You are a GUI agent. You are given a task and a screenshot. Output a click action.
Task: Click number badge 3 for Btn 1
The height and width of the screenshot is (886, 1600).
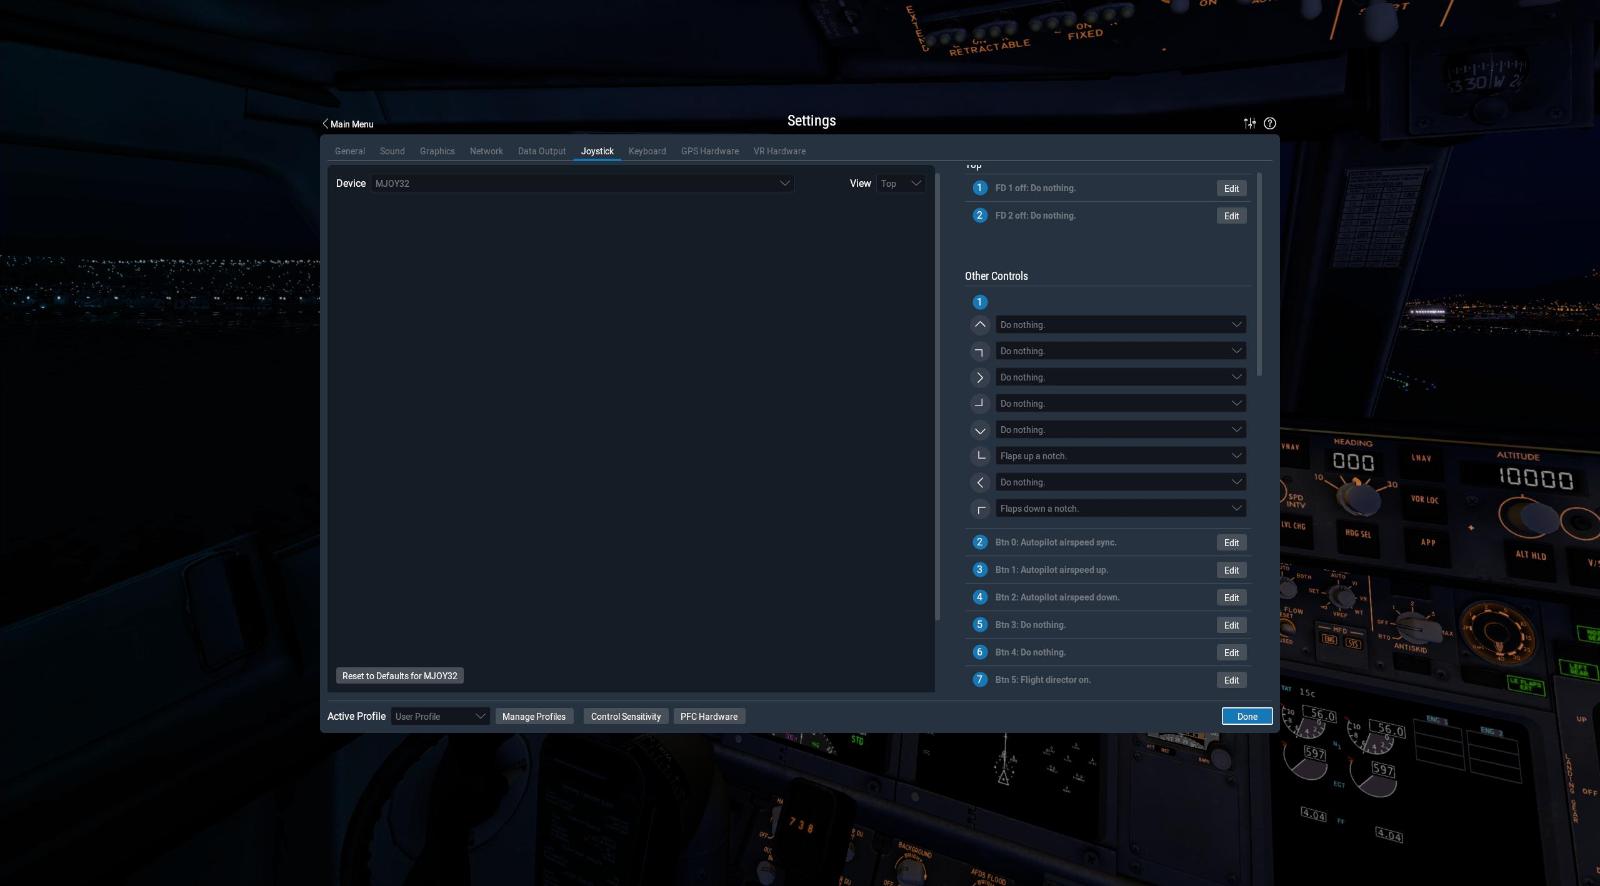(980, 570)
